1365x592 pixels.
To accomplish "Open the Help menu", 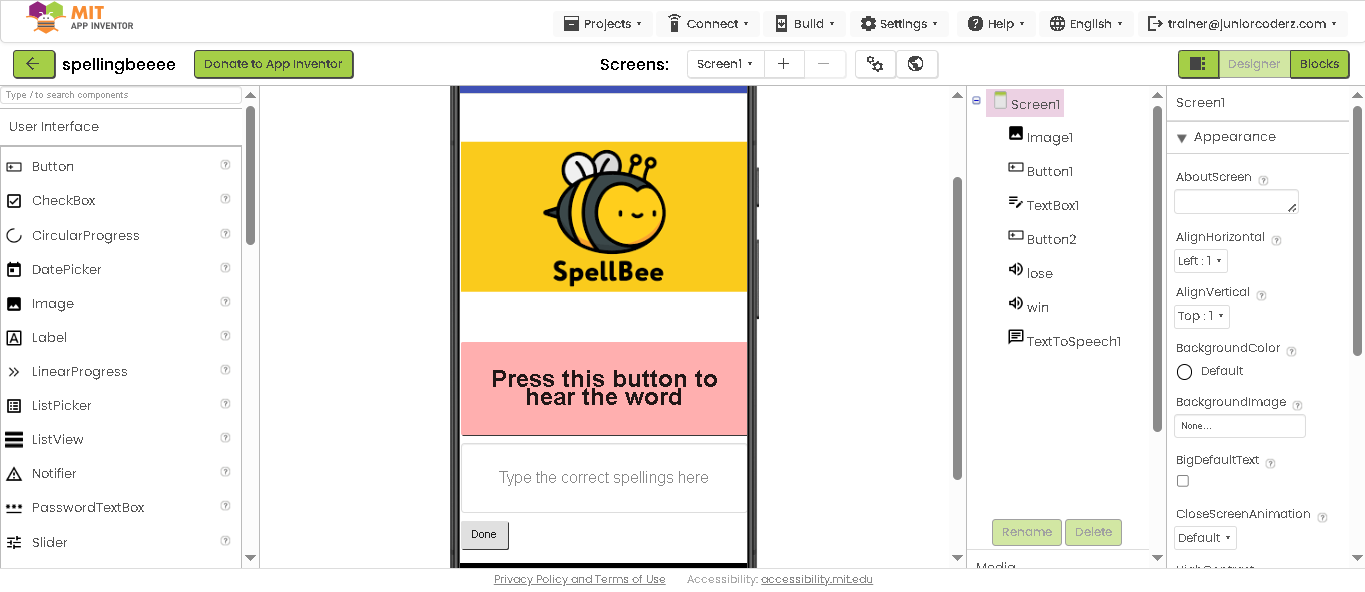I will (996, 24).
